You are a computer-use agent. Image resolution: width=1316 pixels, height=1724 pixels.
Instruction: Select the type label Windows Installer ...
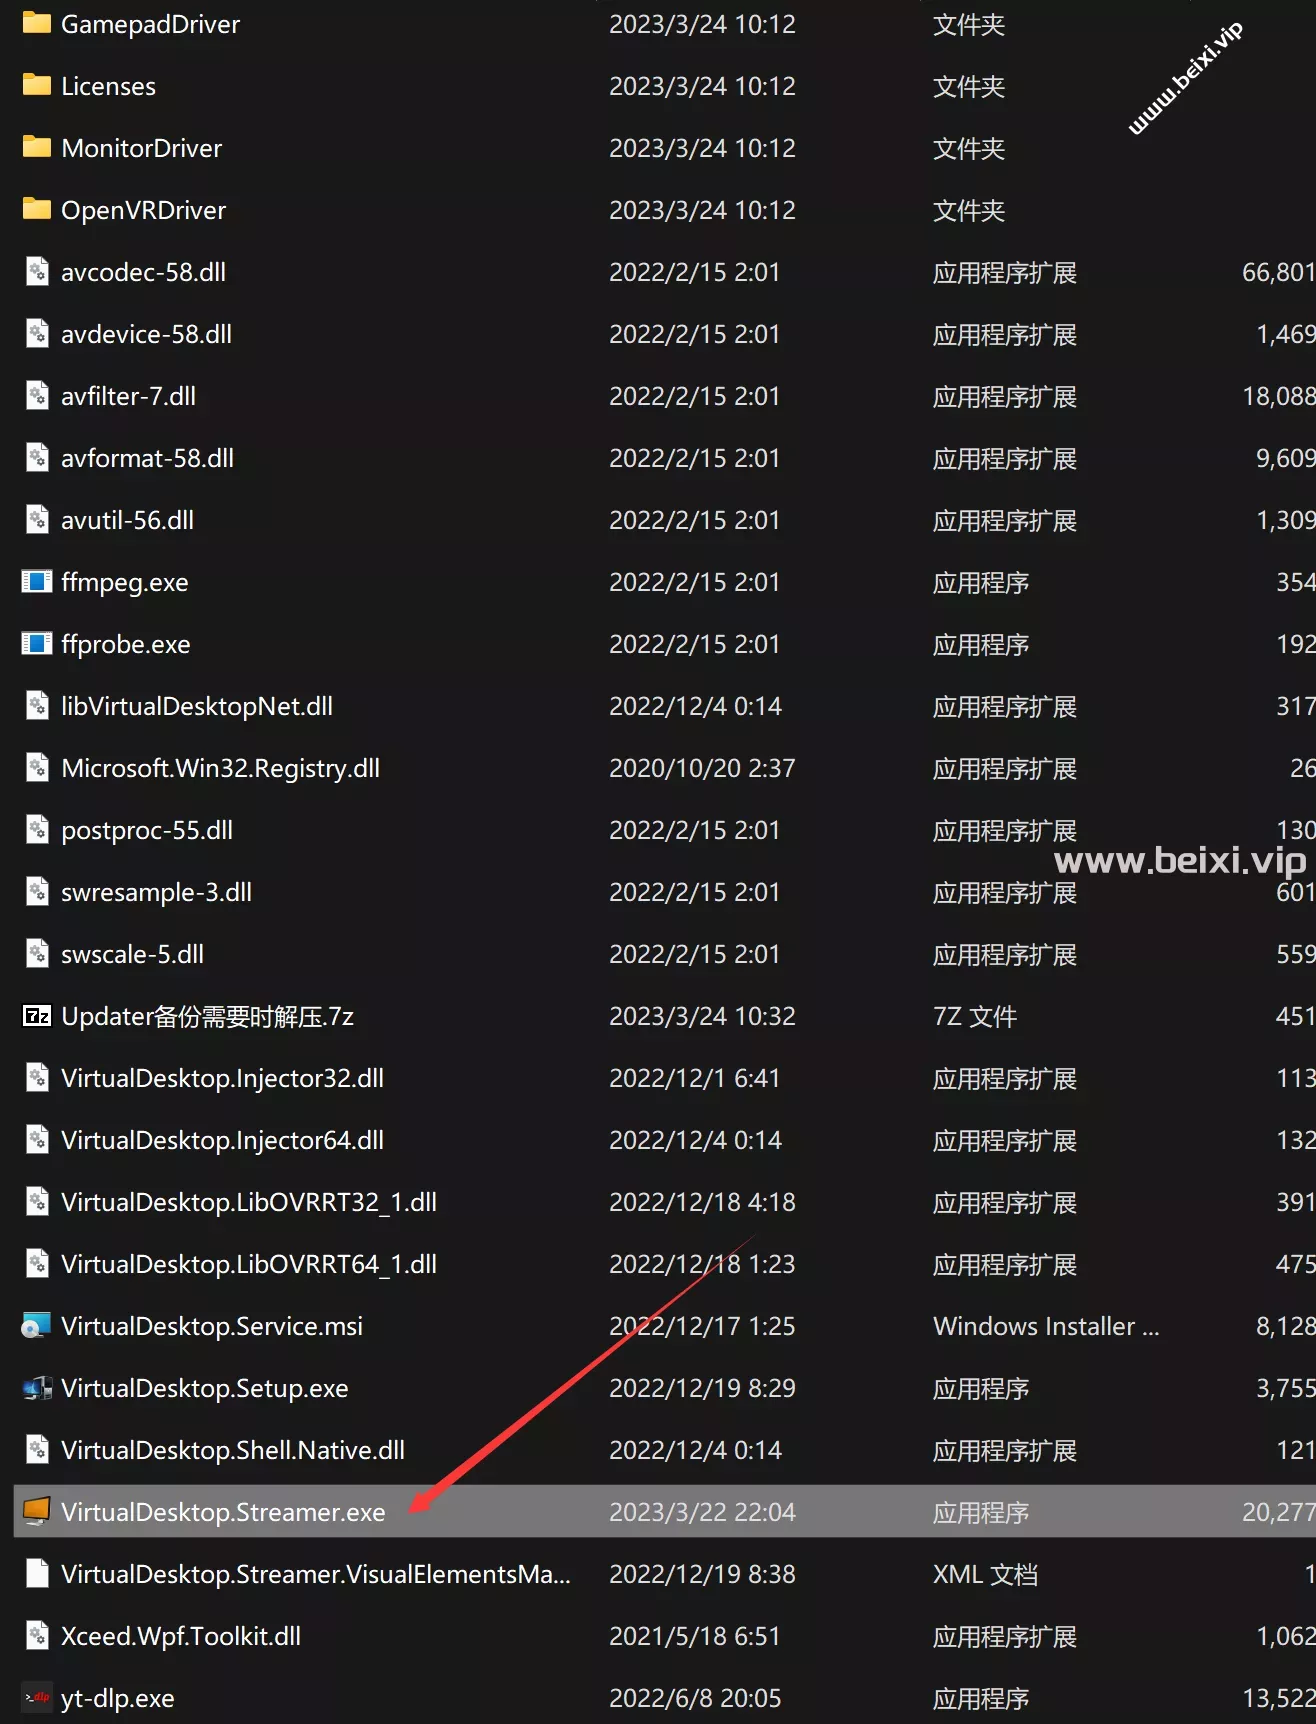coord(1046,1326)
